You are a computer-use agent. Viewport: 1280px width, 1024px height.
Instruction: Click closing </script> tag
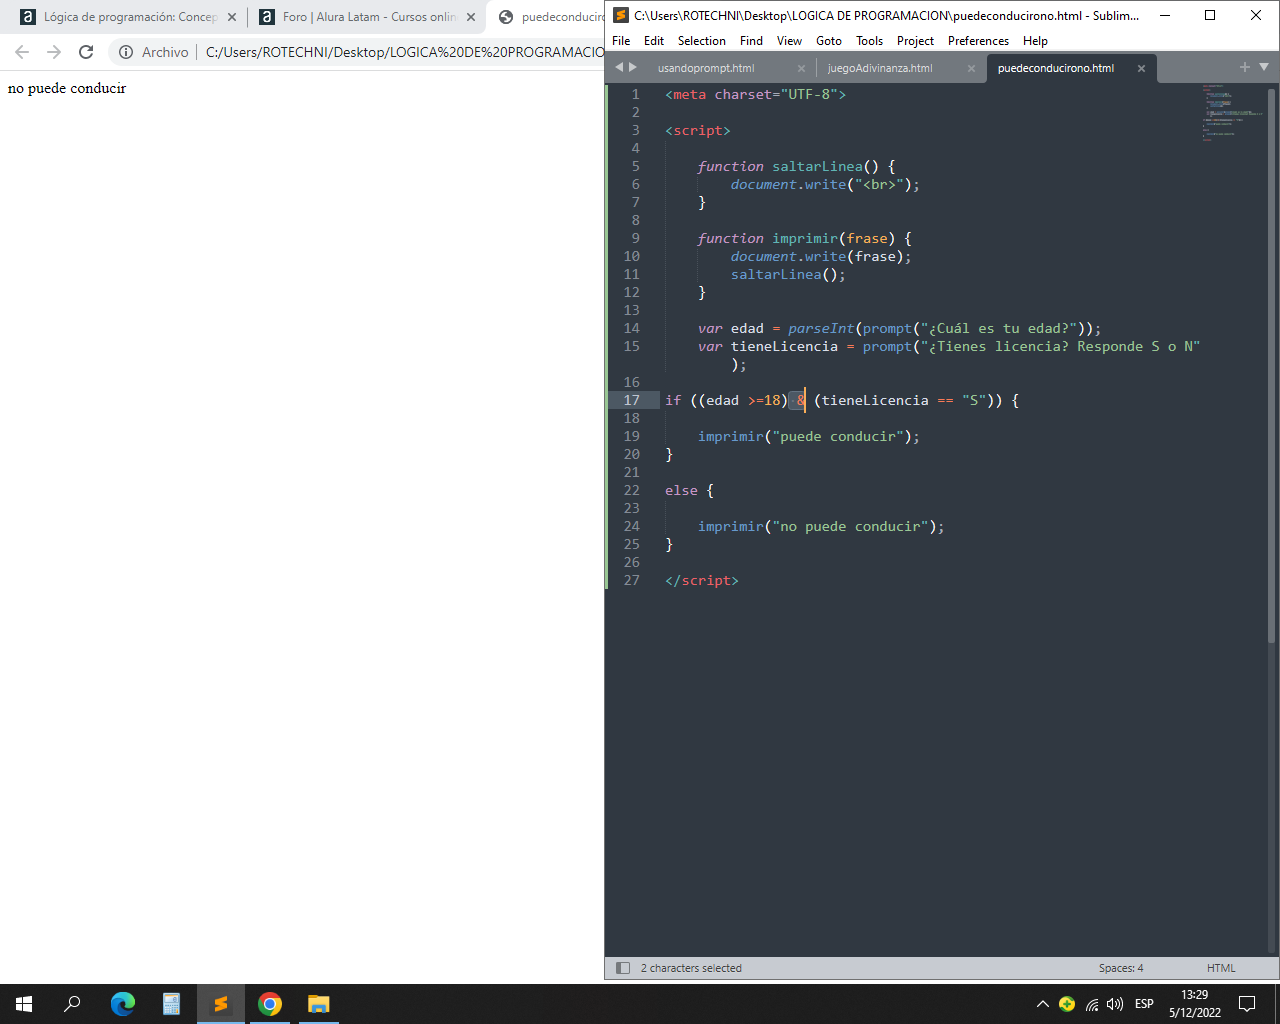coord(702,580)
